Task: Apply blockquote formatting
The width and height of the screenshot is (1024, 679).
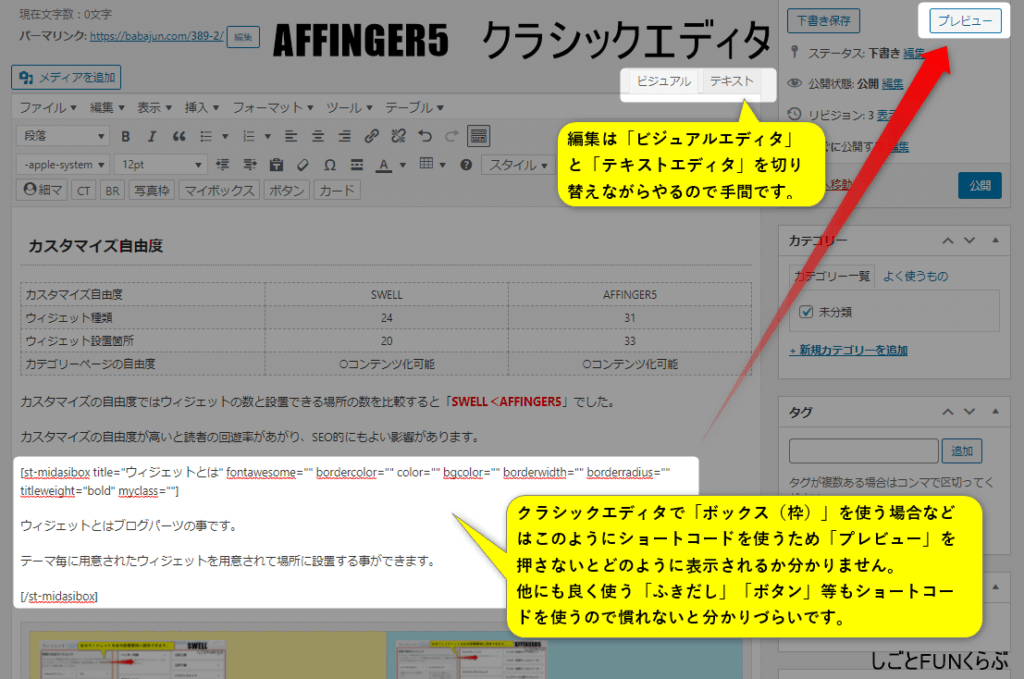Action: [x=179, y=136]
